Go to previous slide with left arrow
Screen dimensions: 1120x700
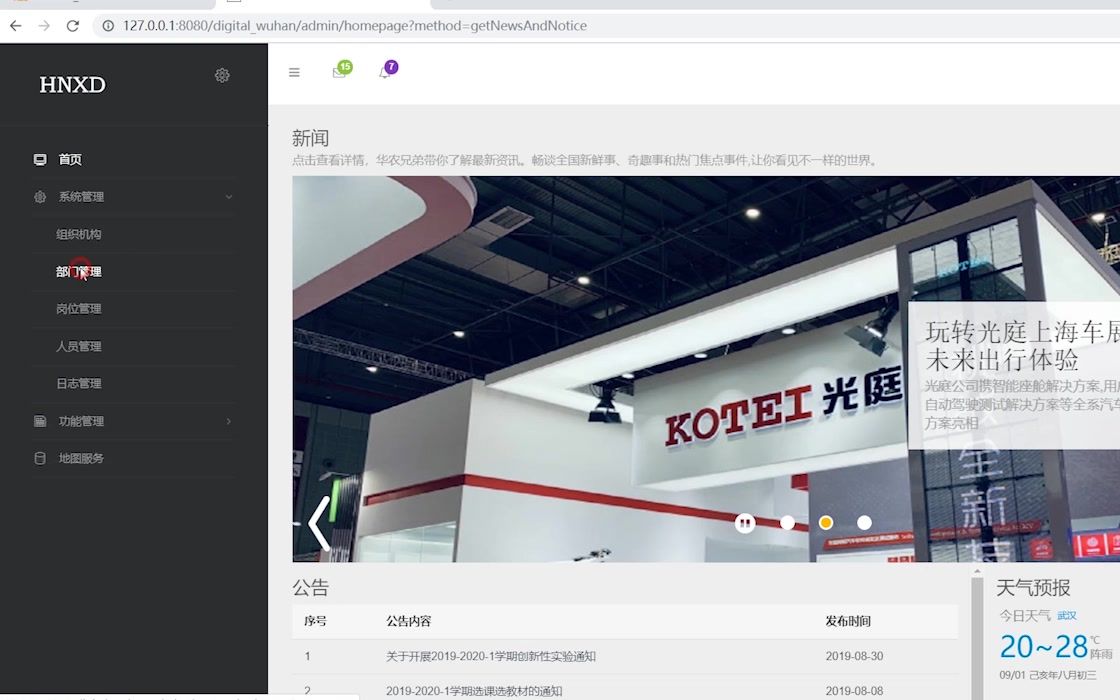click(x=319, y=522)
